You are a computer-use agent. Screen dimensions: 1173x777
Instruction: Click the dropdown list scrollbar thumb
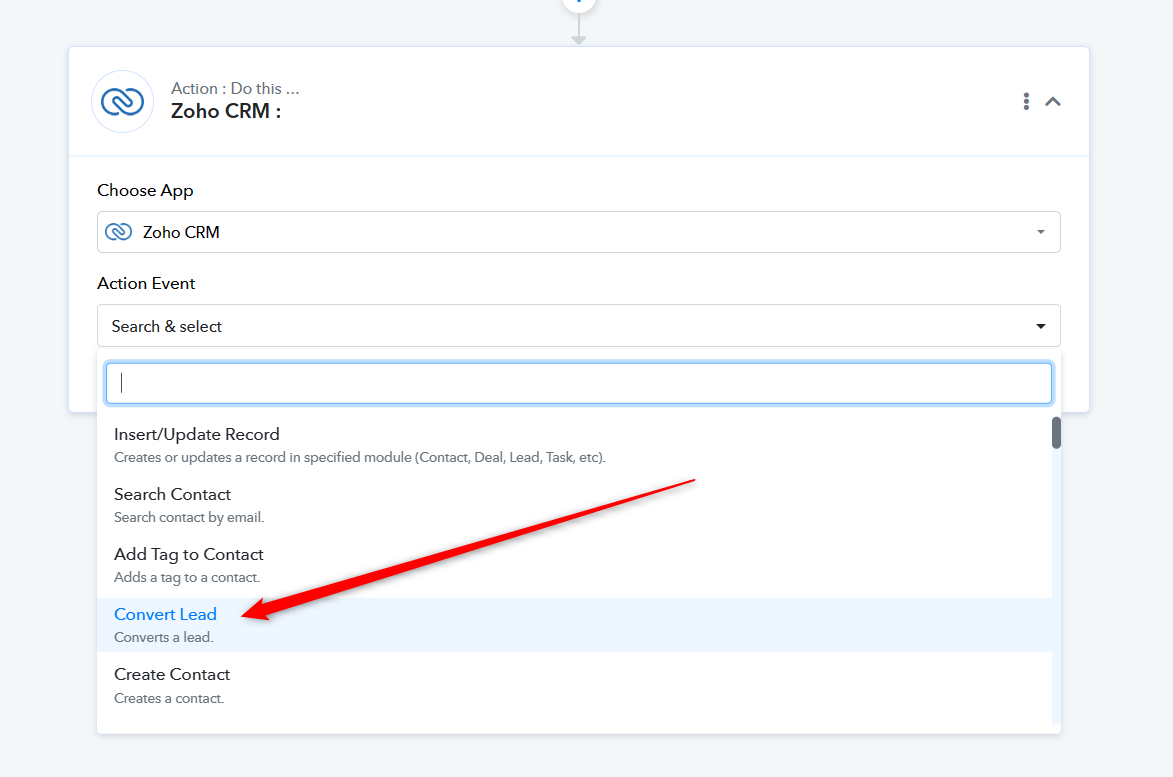[x=1056, y=433]
